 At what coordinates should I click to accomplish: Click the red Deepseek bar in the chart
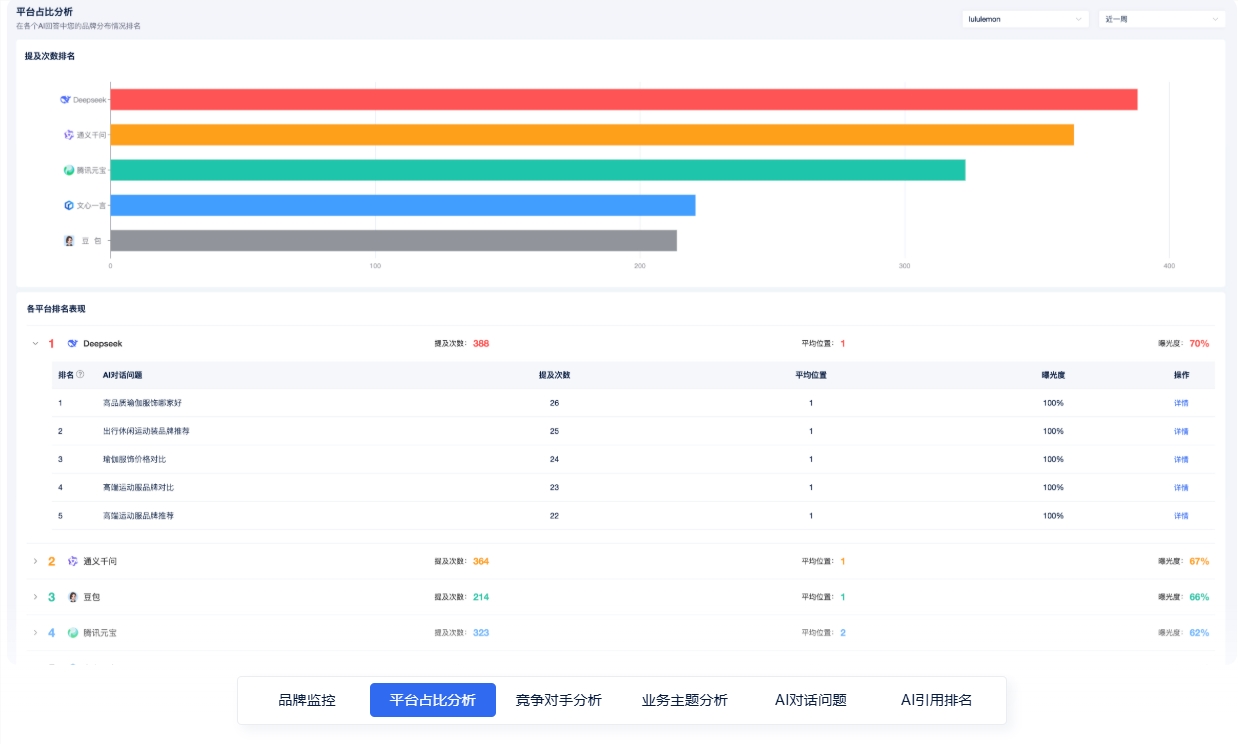pyautogui.click(x=620, y=98)
